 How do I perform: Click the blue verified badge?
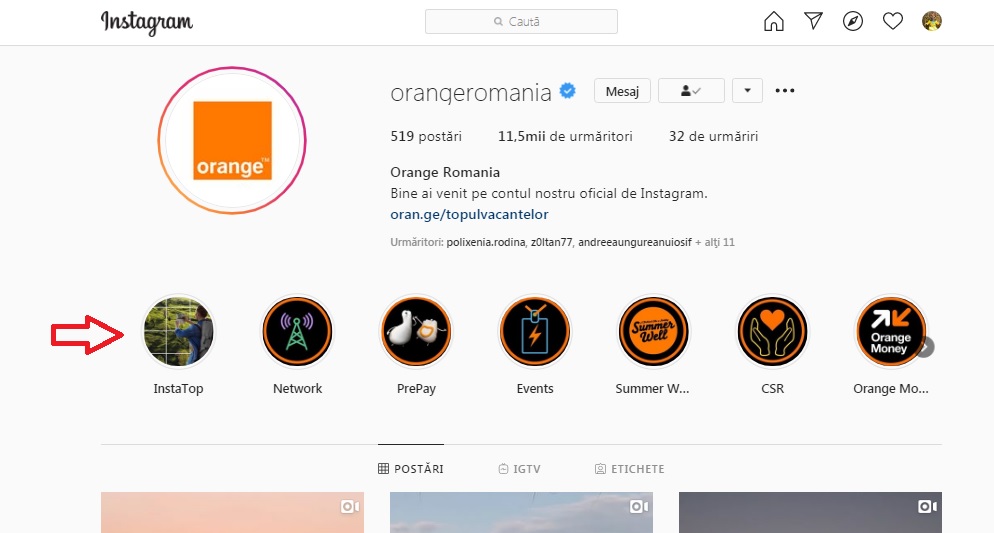pos(567,91)
